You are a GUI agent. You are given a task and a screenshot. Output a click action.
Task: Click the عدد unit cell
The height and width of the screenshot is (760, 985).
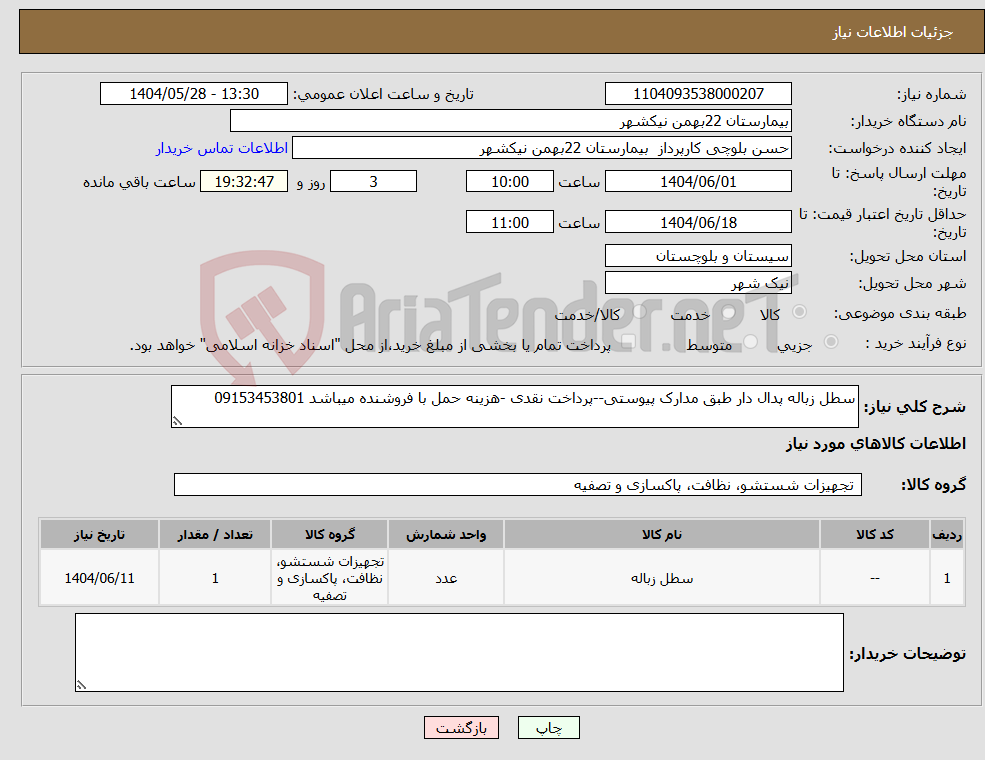coord(445,578)
